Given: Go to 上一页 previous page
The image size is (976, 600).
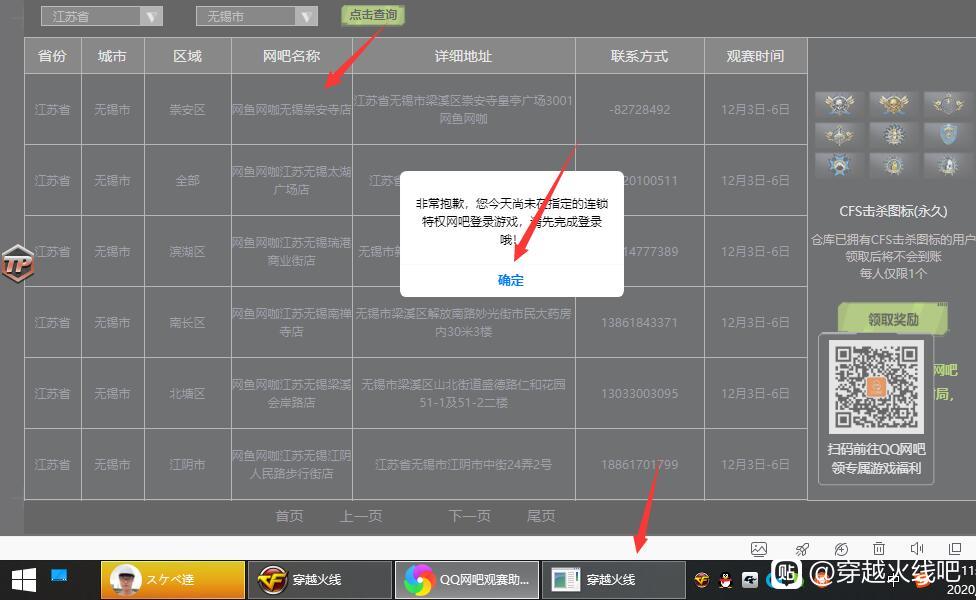Looking at the screenshot, I should (361, 516).
